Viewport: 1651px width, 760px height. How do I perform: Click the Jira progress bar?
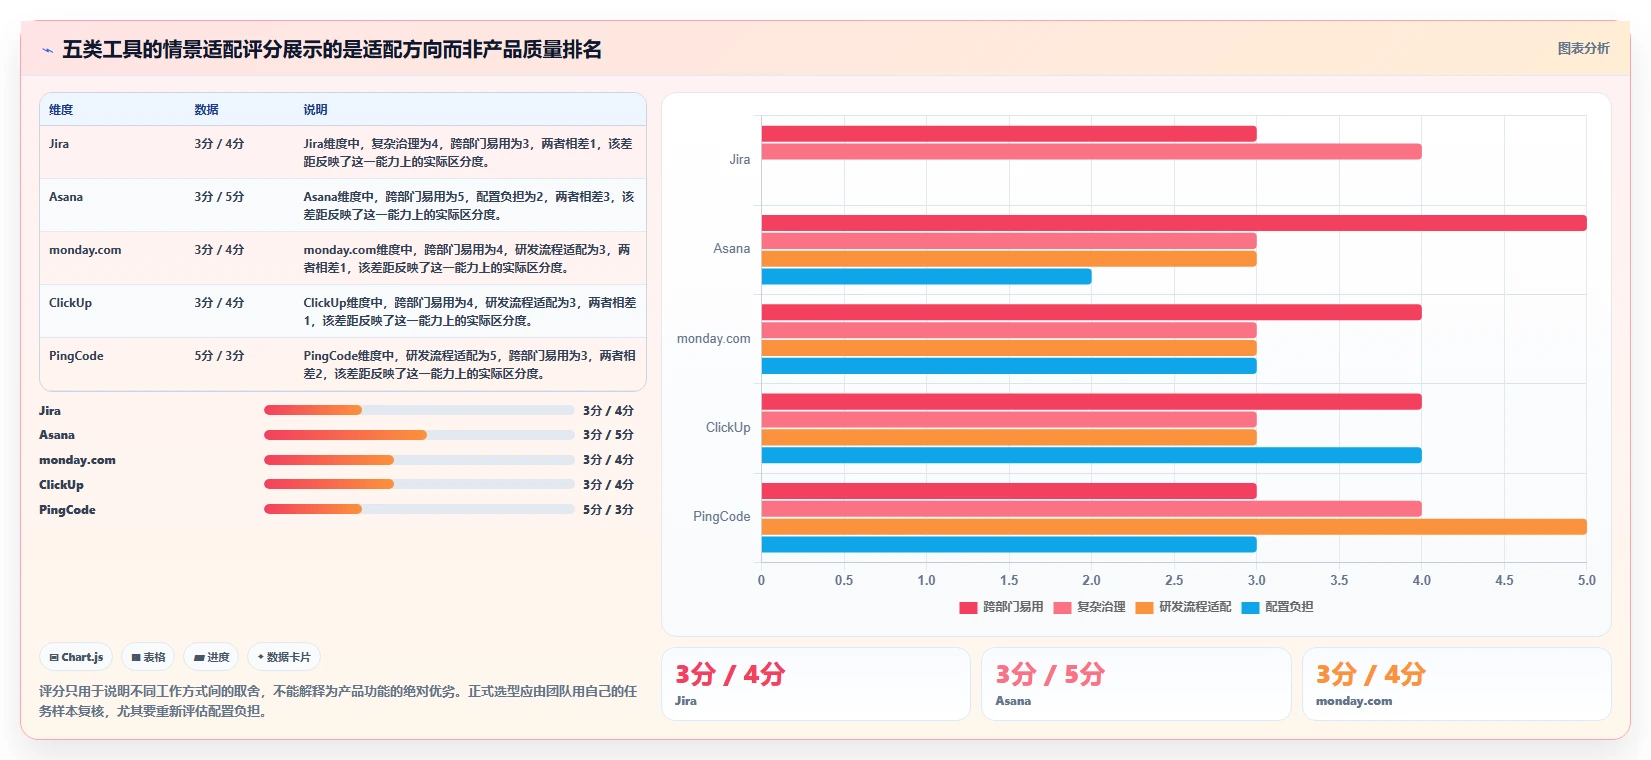coord(419,410)
